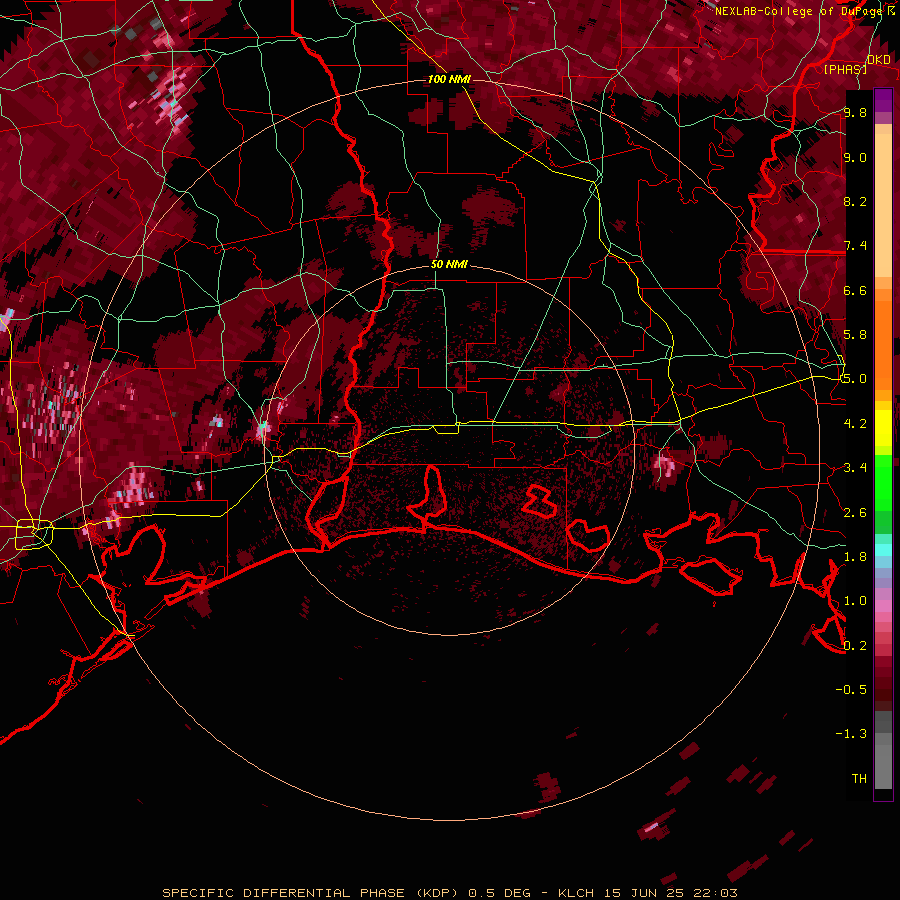
Task: Click the 1.8 scale label
Action: 855,557
